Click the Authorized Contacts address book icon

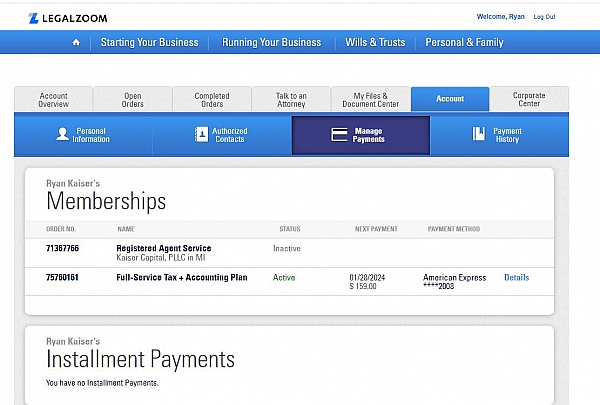[201, 134]
